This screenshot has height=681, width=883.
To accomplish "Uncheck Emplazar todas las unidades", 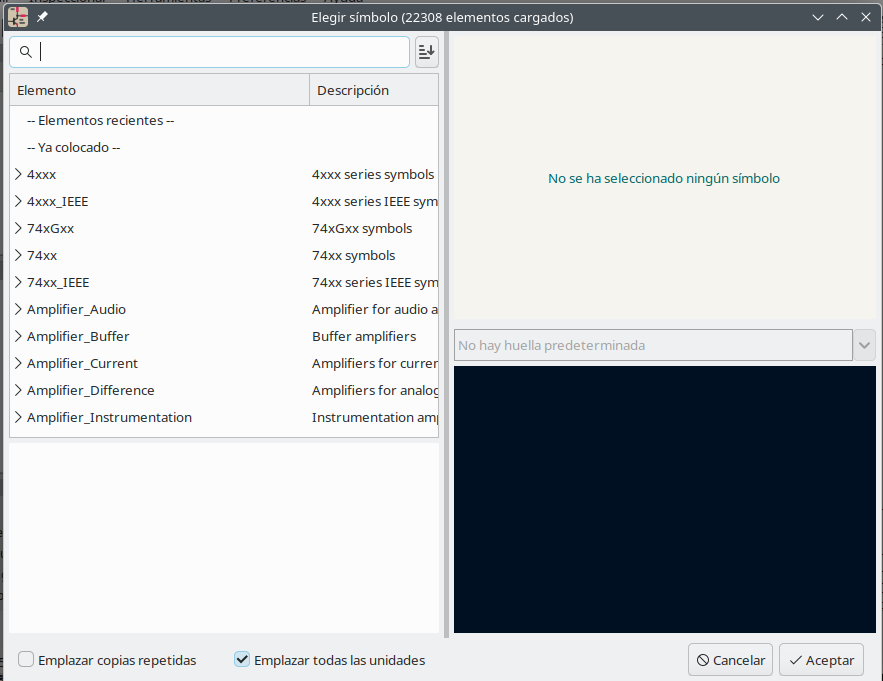I will tap(242, 660).
